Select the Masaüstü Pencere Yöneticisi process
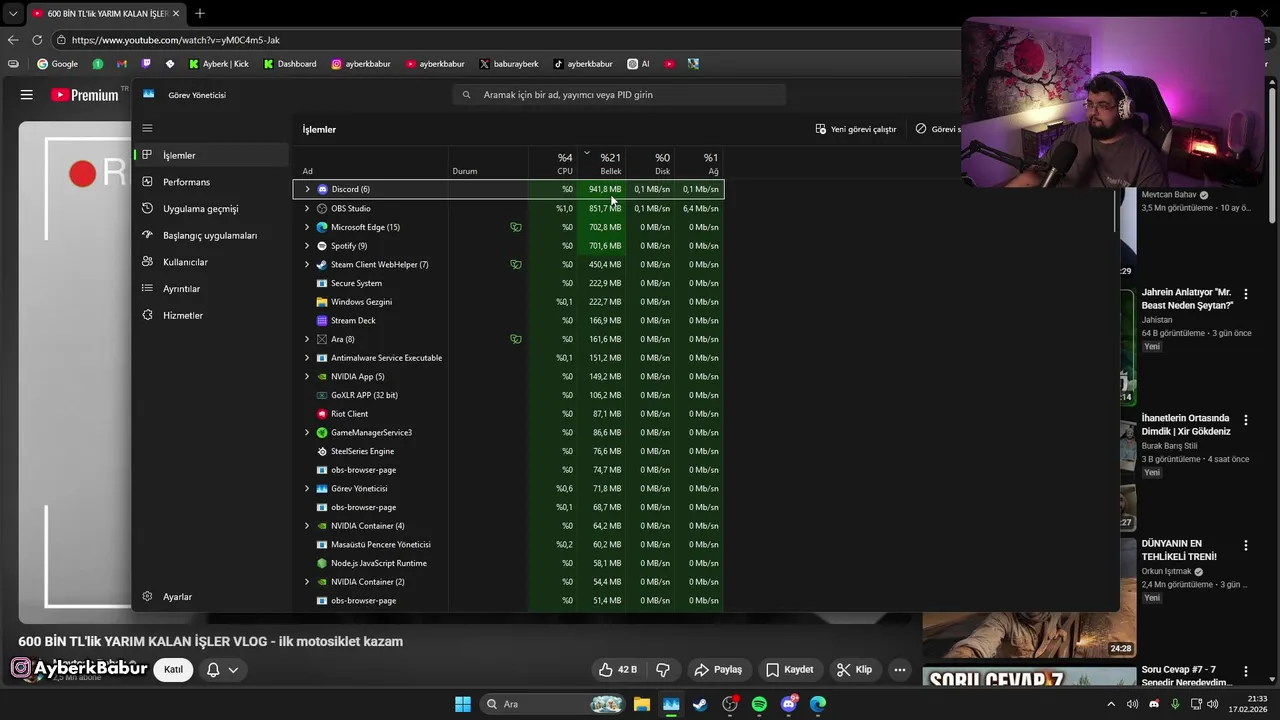This screenshot has width=1280, height=720. coord(508,545)
